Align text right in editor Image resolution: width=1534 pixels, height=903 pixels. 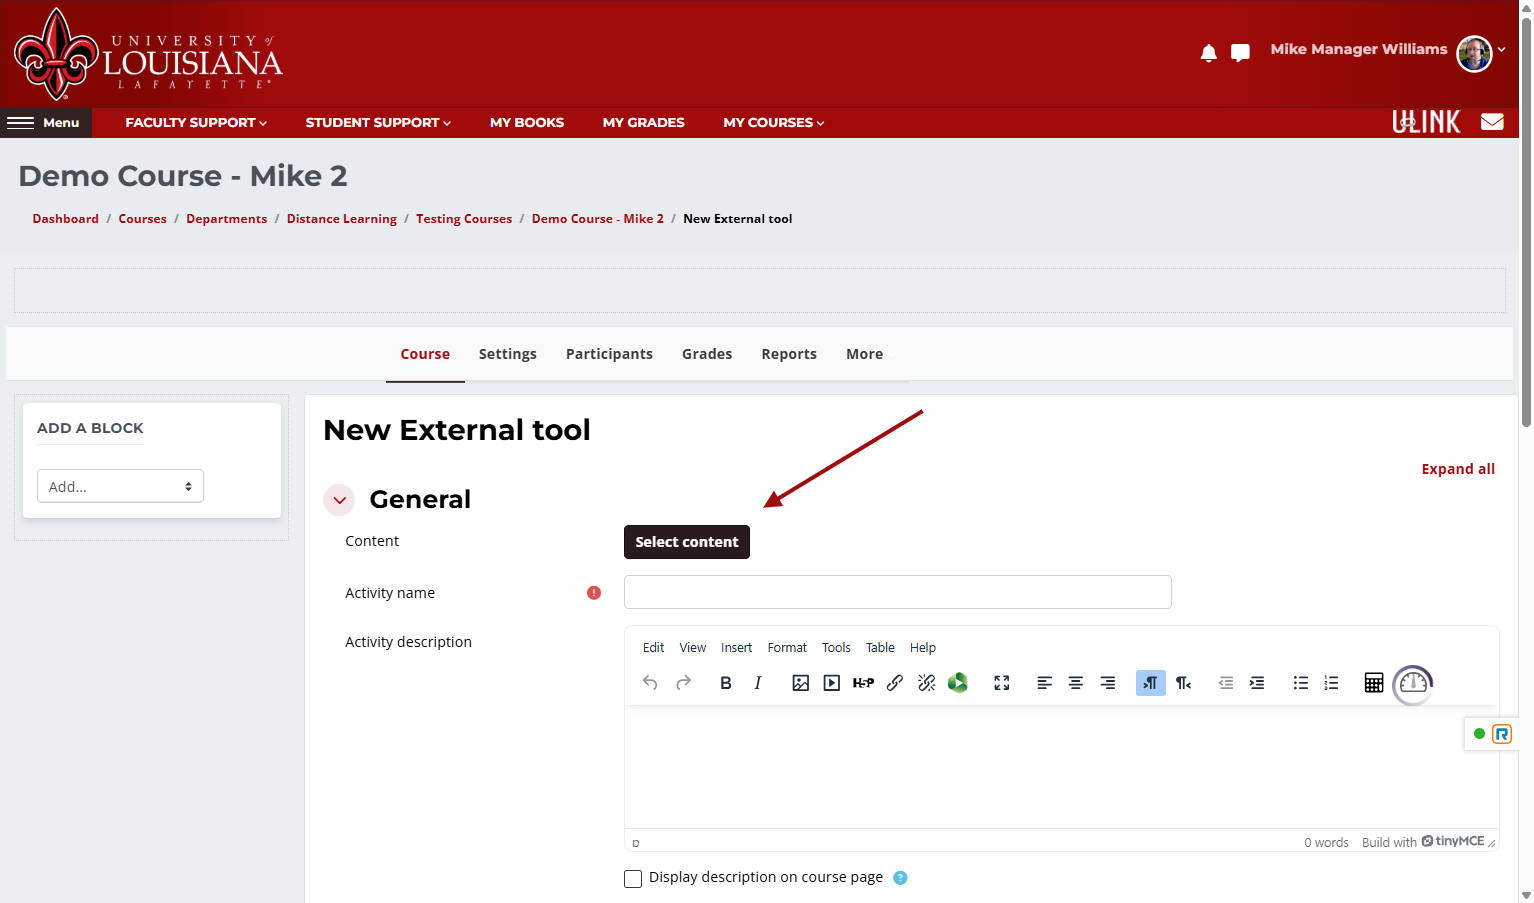[1108, 683]
